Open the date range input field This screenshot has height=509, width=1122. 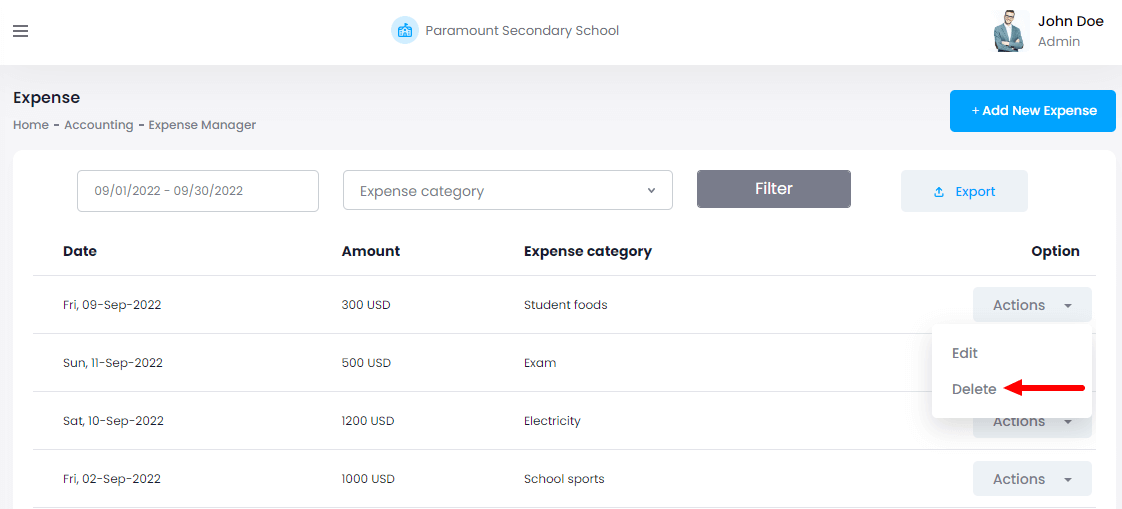tap(198, 191)
